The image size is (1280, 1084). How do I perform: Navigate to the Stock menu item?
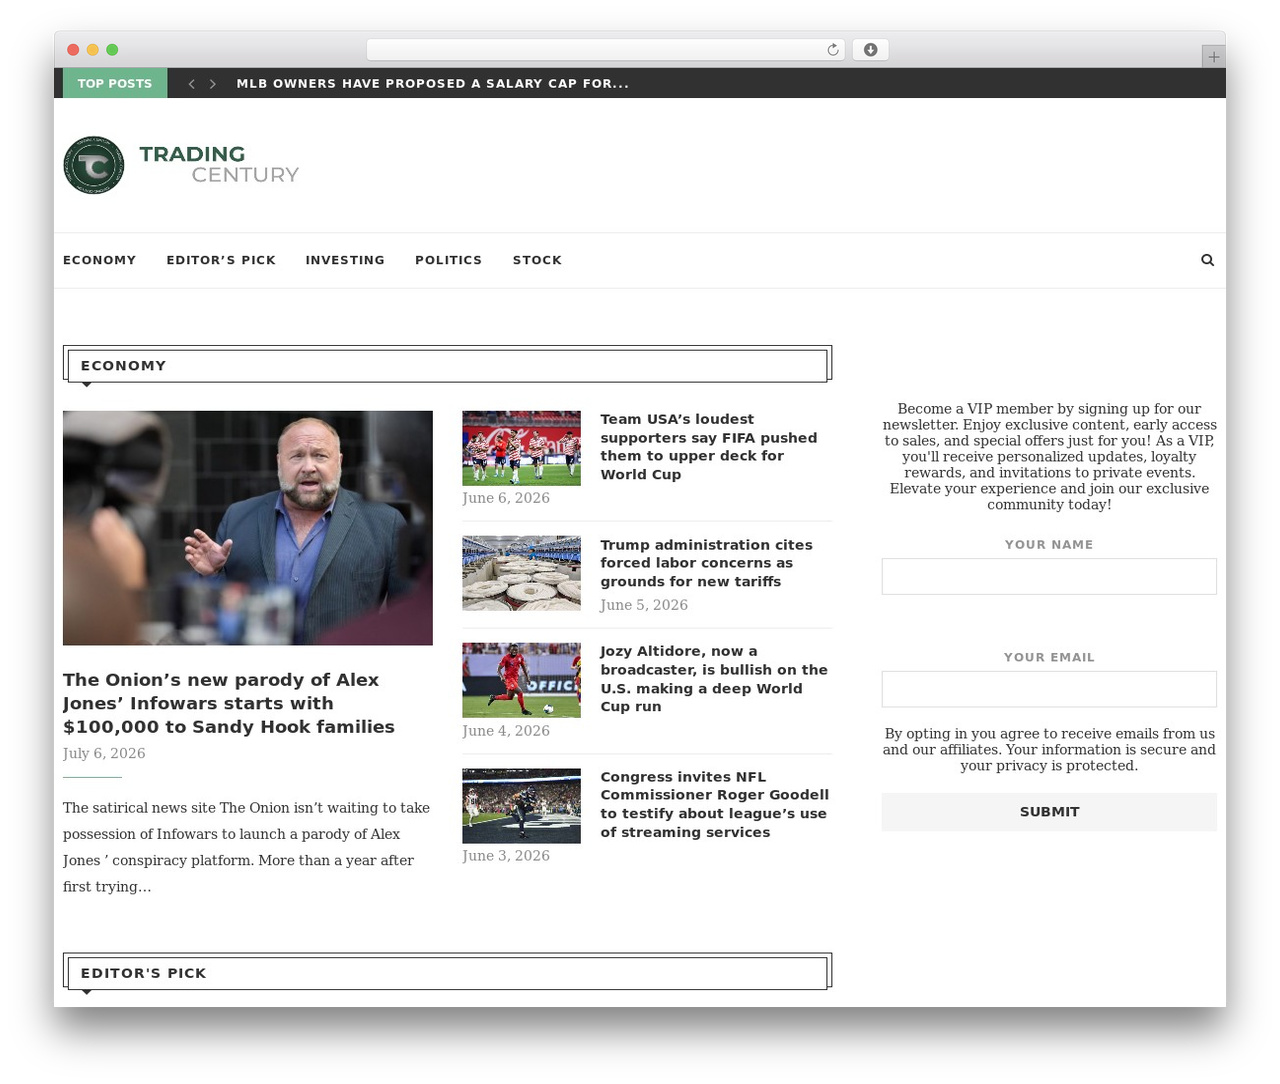537,260
